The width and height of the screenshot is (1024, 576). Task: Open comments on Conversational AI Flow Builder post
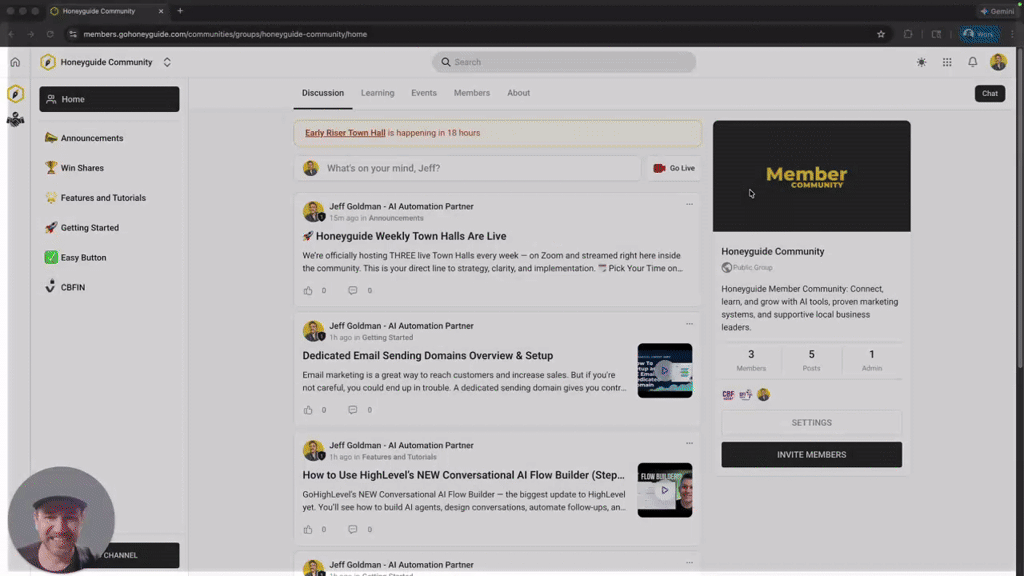[353, 530]
